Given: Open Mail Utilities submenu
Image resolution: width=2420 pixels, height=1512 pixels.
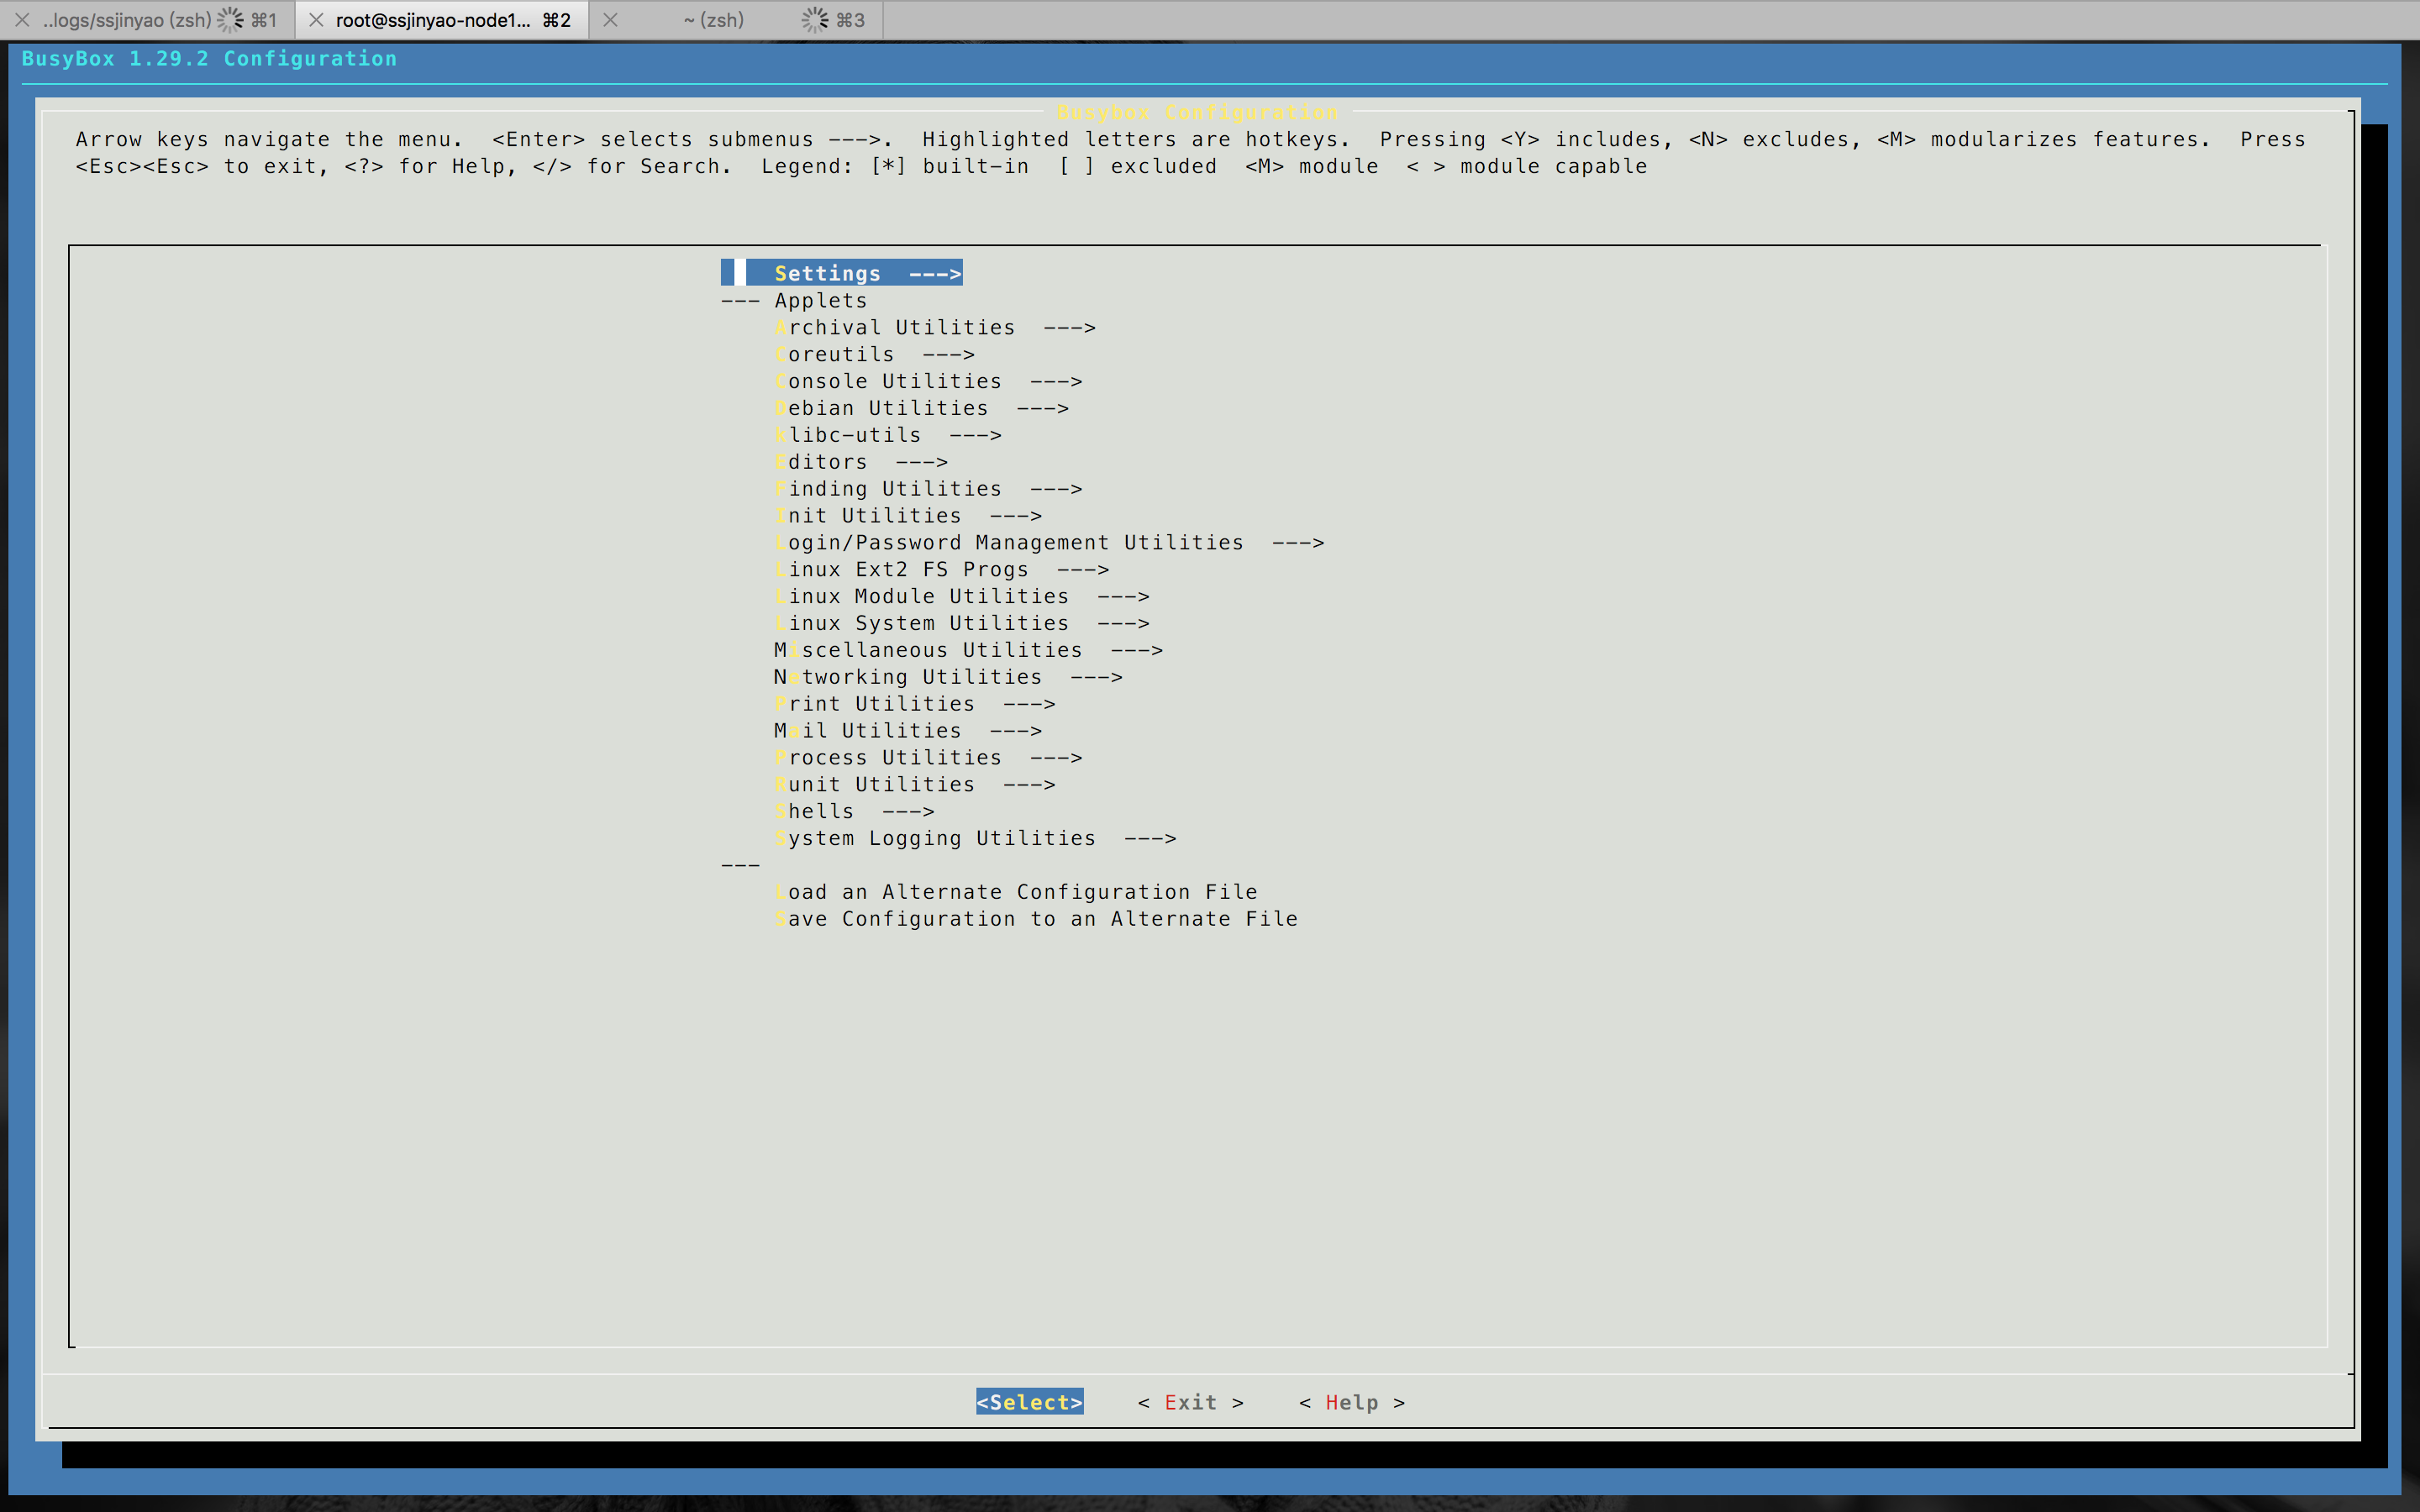Looking at the screenshot, I should click(908, 731).
